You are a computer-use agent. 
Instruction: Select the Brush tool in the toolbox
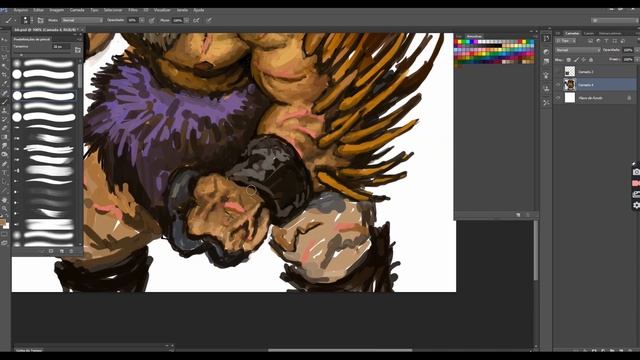pyautogui.click(x=4, y=102)
